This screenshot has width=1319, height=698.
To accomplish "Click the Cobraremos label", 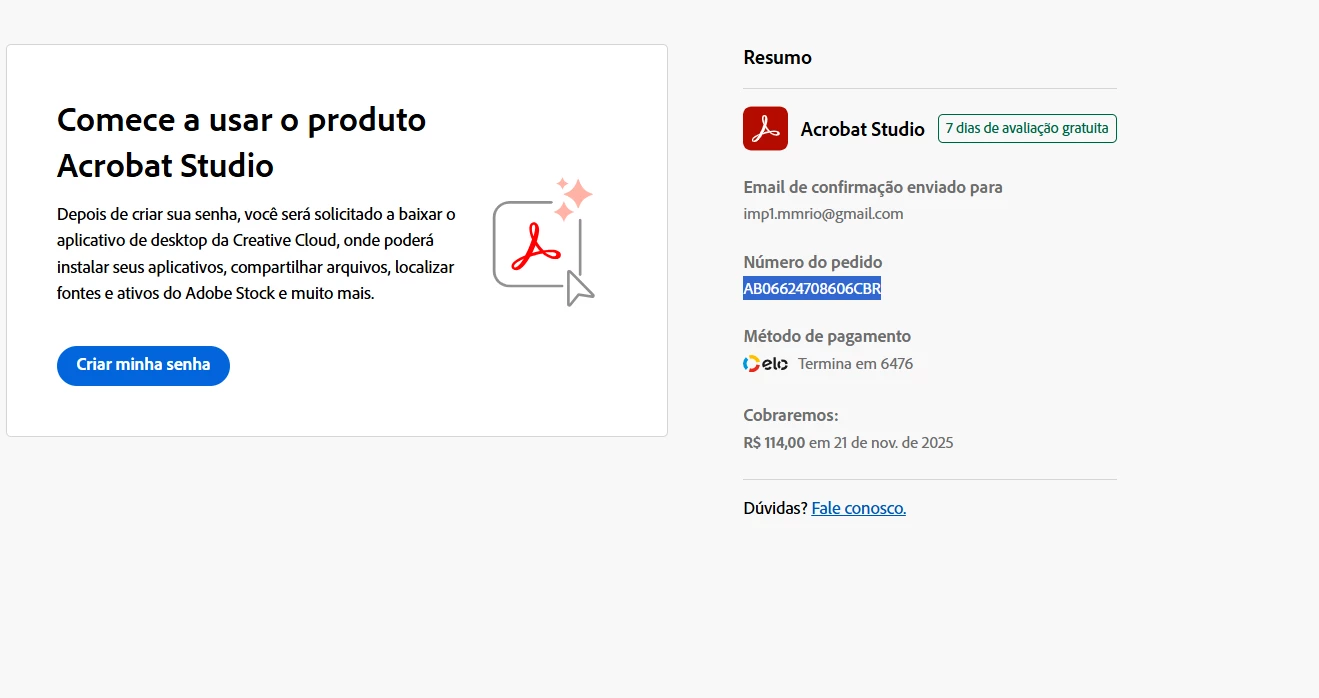I will pyautogui.click(x=791, y=416).
